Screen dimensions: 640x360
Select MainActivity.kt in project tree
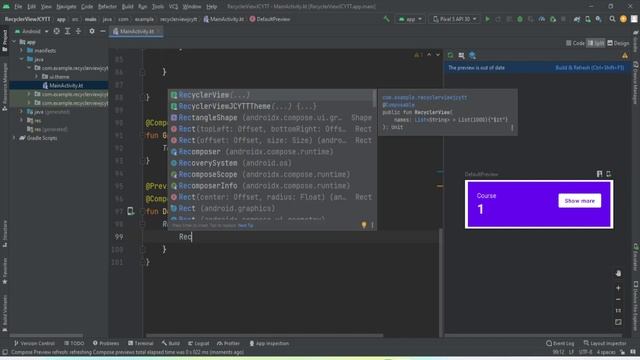(x=66, y=85)
